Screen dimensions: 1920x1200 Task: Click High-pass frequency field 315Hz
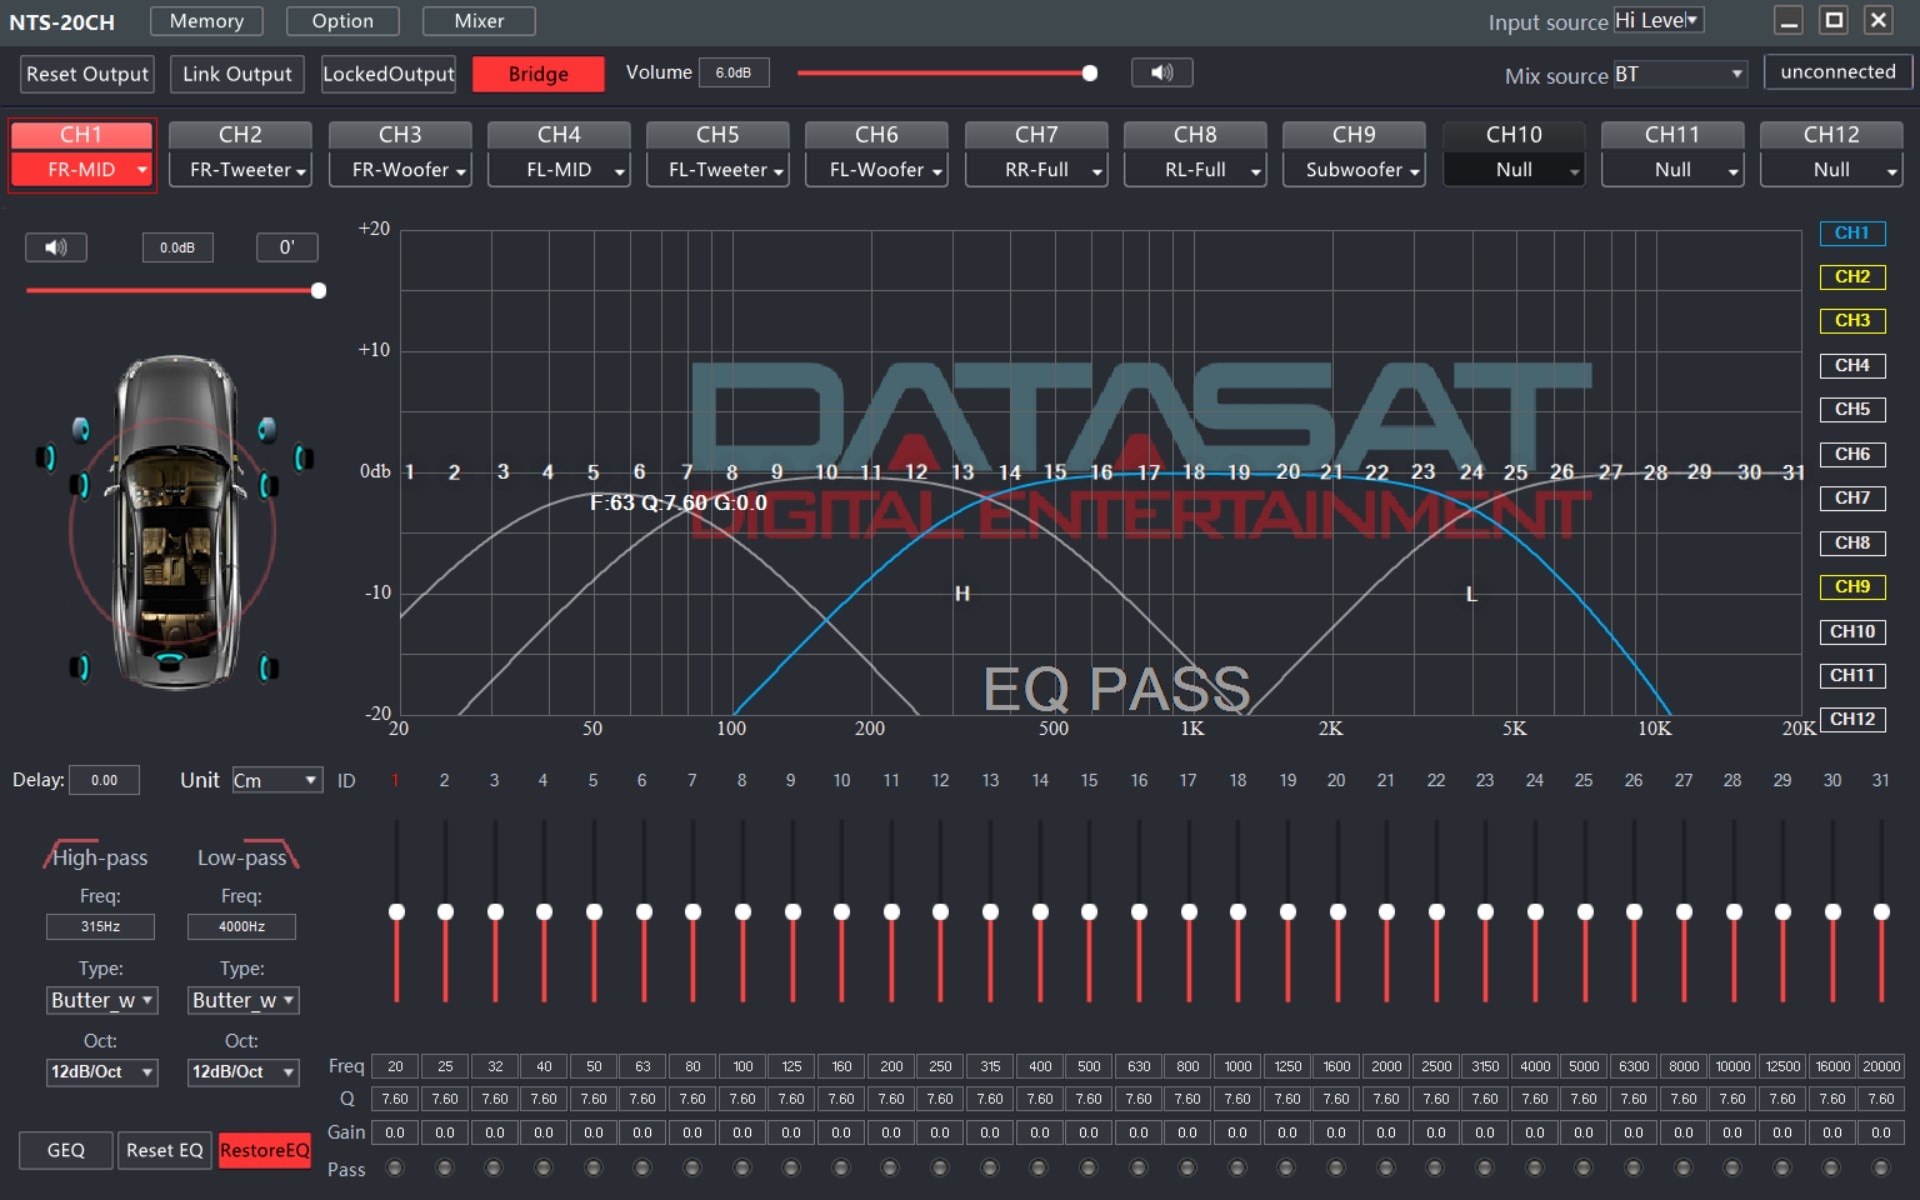(100, 927)
